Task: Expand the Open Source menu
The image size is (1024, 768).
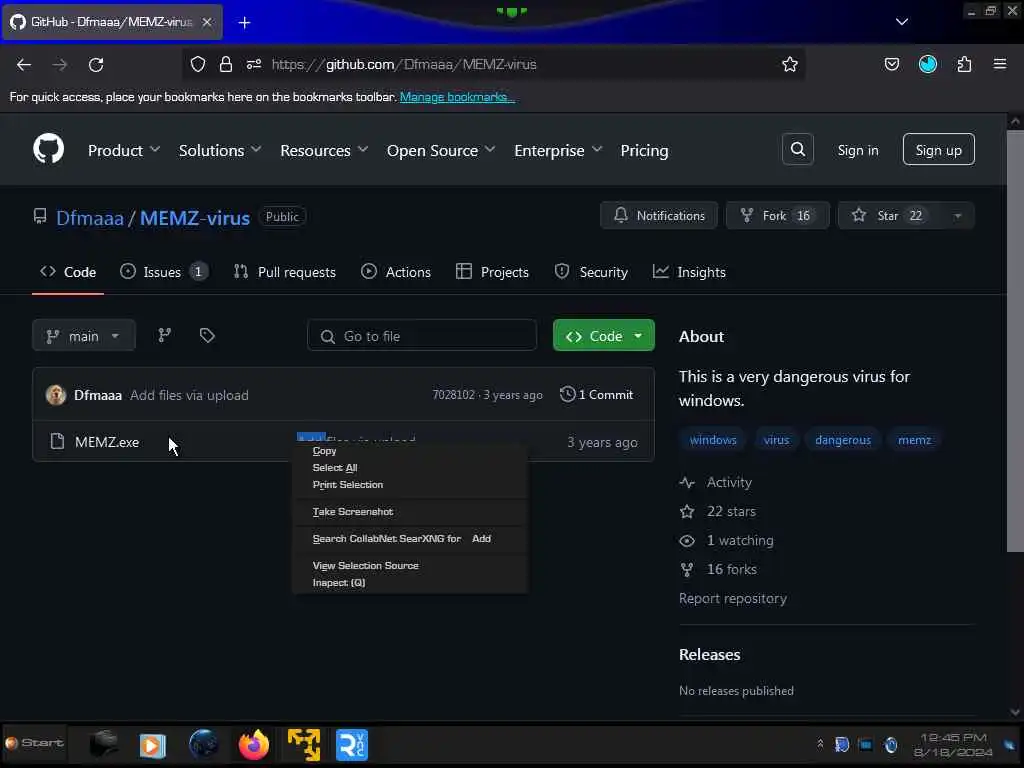Action: tap(441, 150)
